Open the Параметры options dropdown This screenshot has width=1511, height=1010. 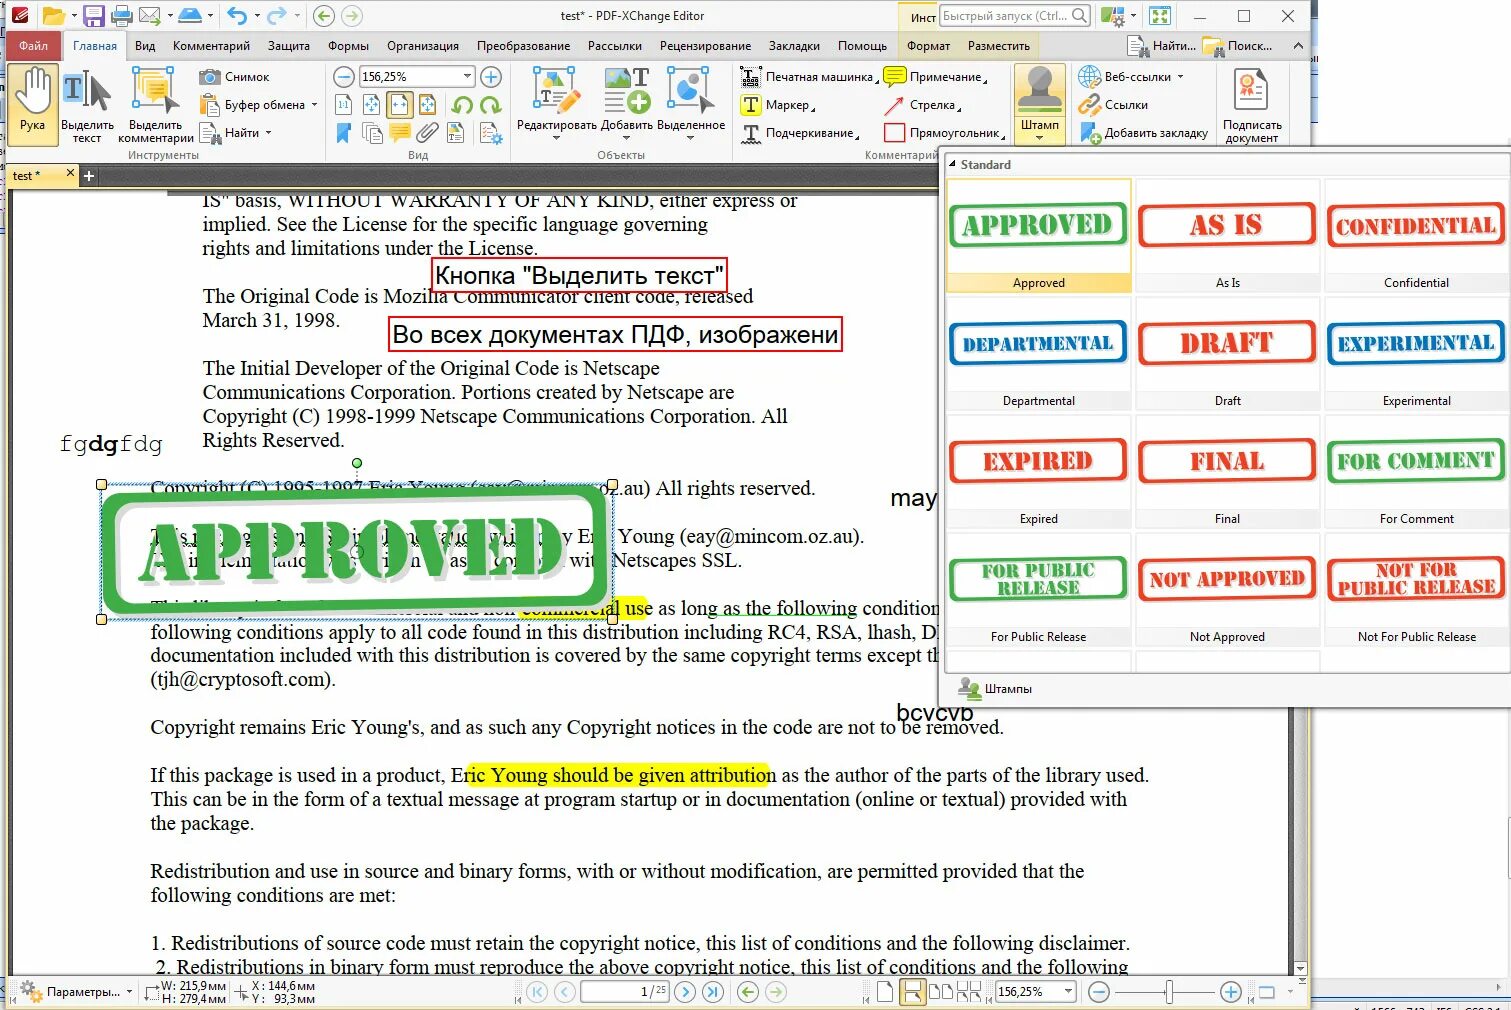pos(76,992)
